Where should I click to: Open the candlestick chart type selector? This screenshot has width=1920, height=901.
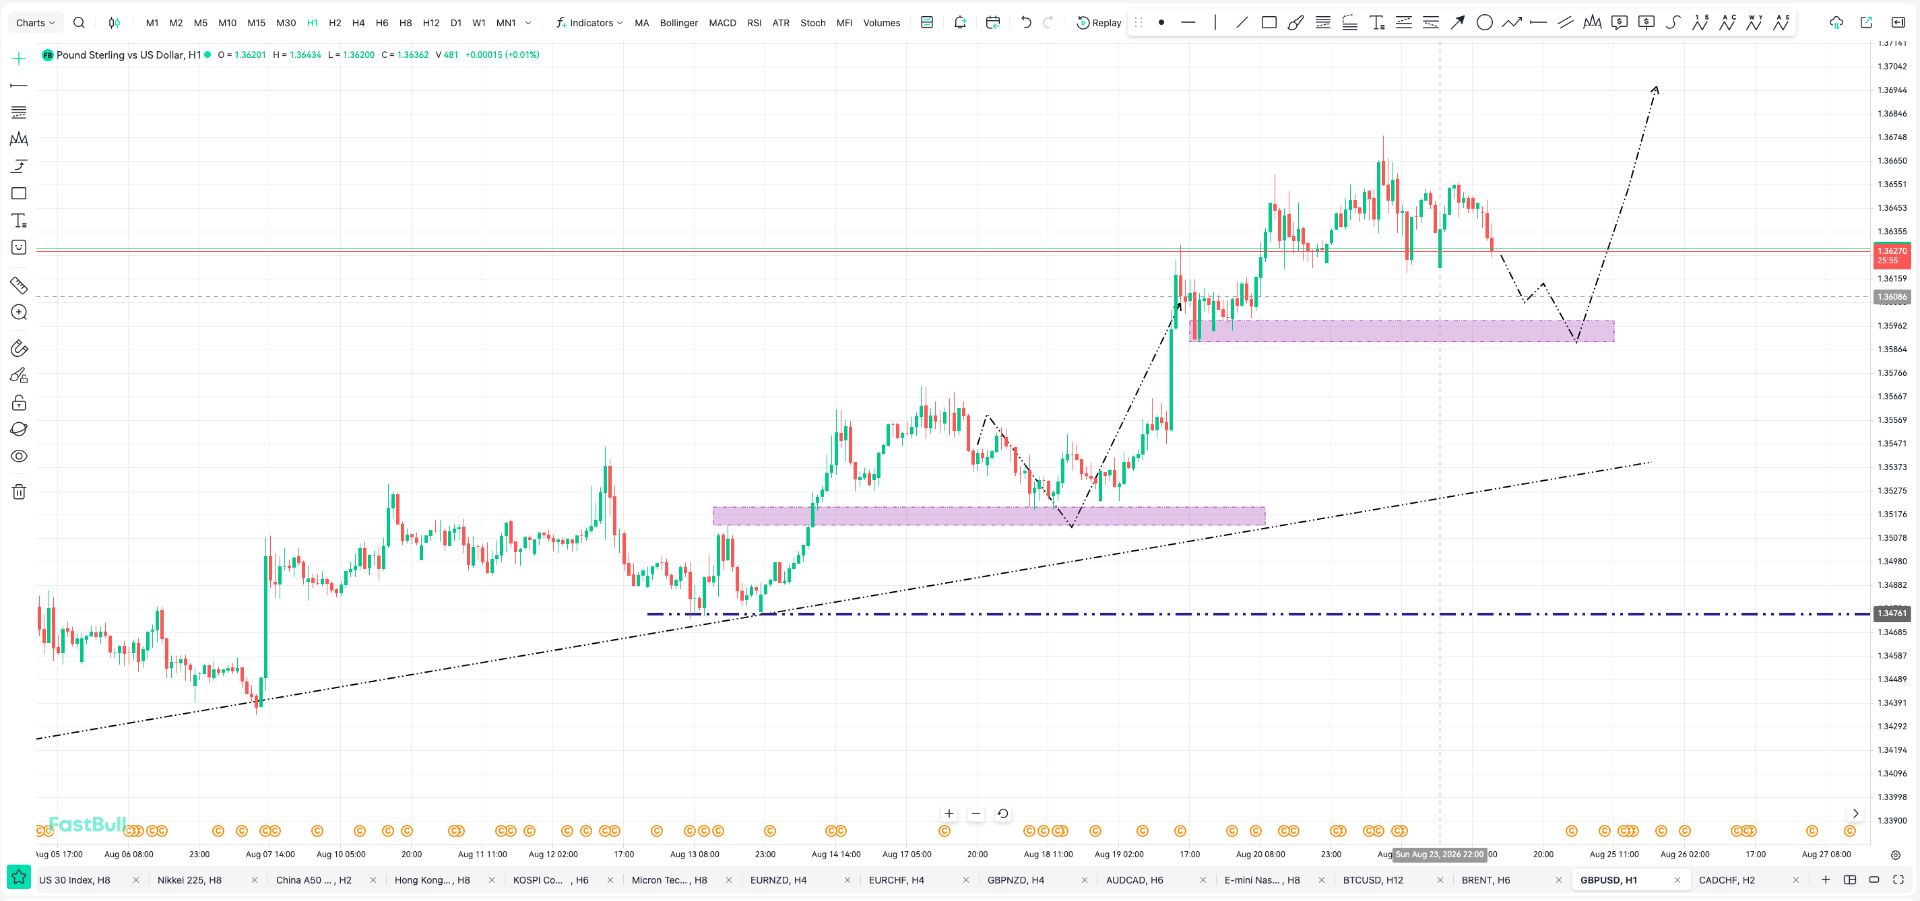click(x=114, y=22)
